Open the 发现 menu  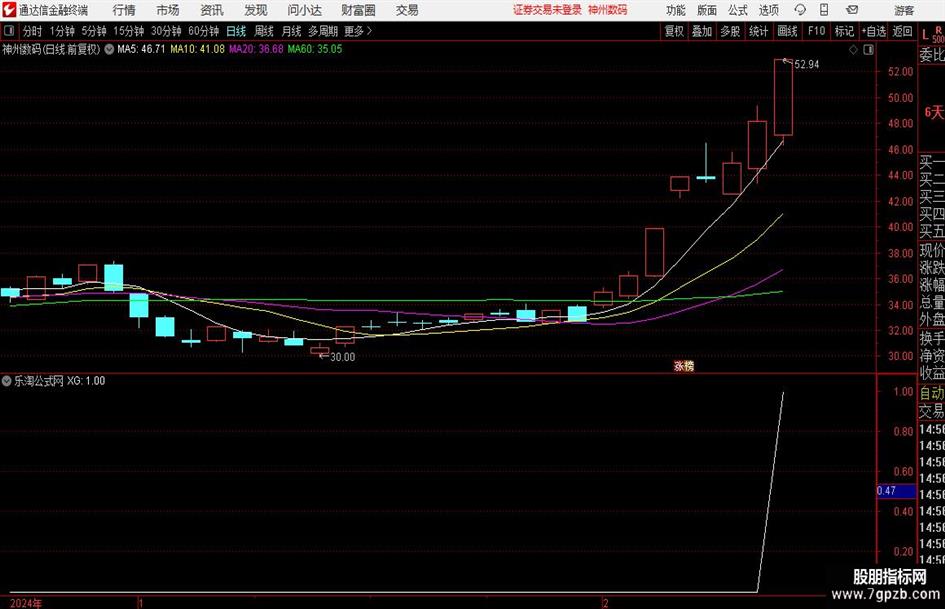tap(256, 10)
